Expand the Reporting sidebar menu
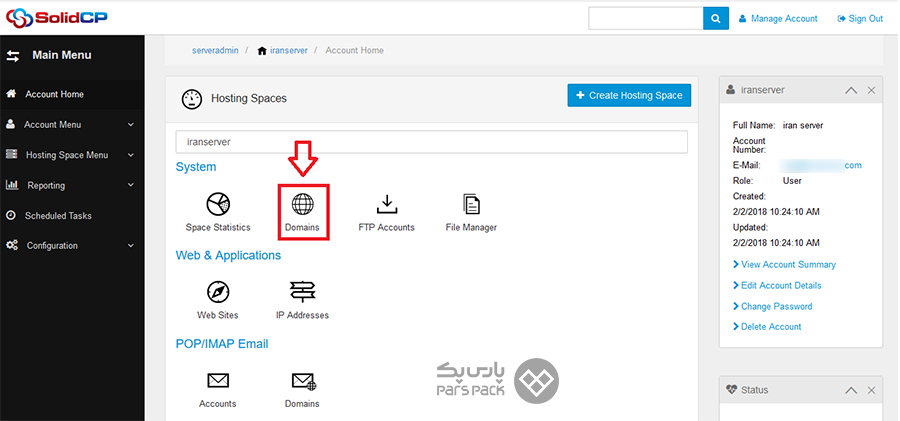This screenshot has width=900, height=421. point(70,185)
